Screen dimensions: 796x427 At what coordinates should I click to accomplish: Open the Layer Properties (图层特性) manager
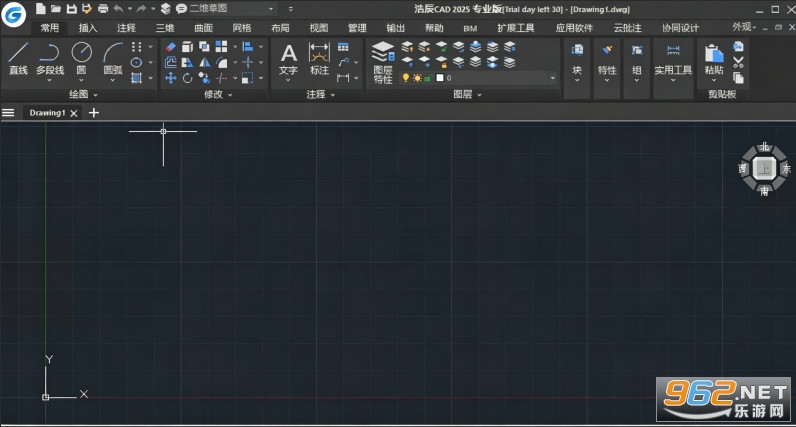pos(383,62)
